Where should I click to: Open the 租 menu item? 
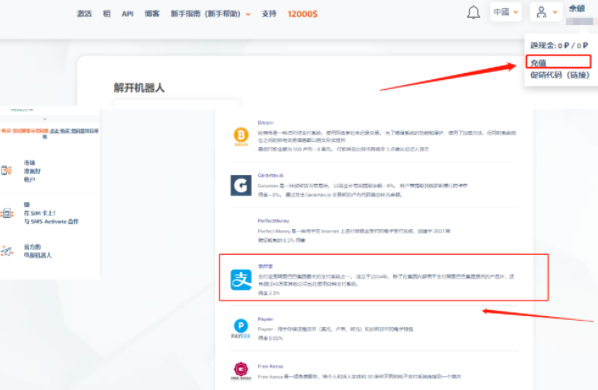tap(107, 14)
